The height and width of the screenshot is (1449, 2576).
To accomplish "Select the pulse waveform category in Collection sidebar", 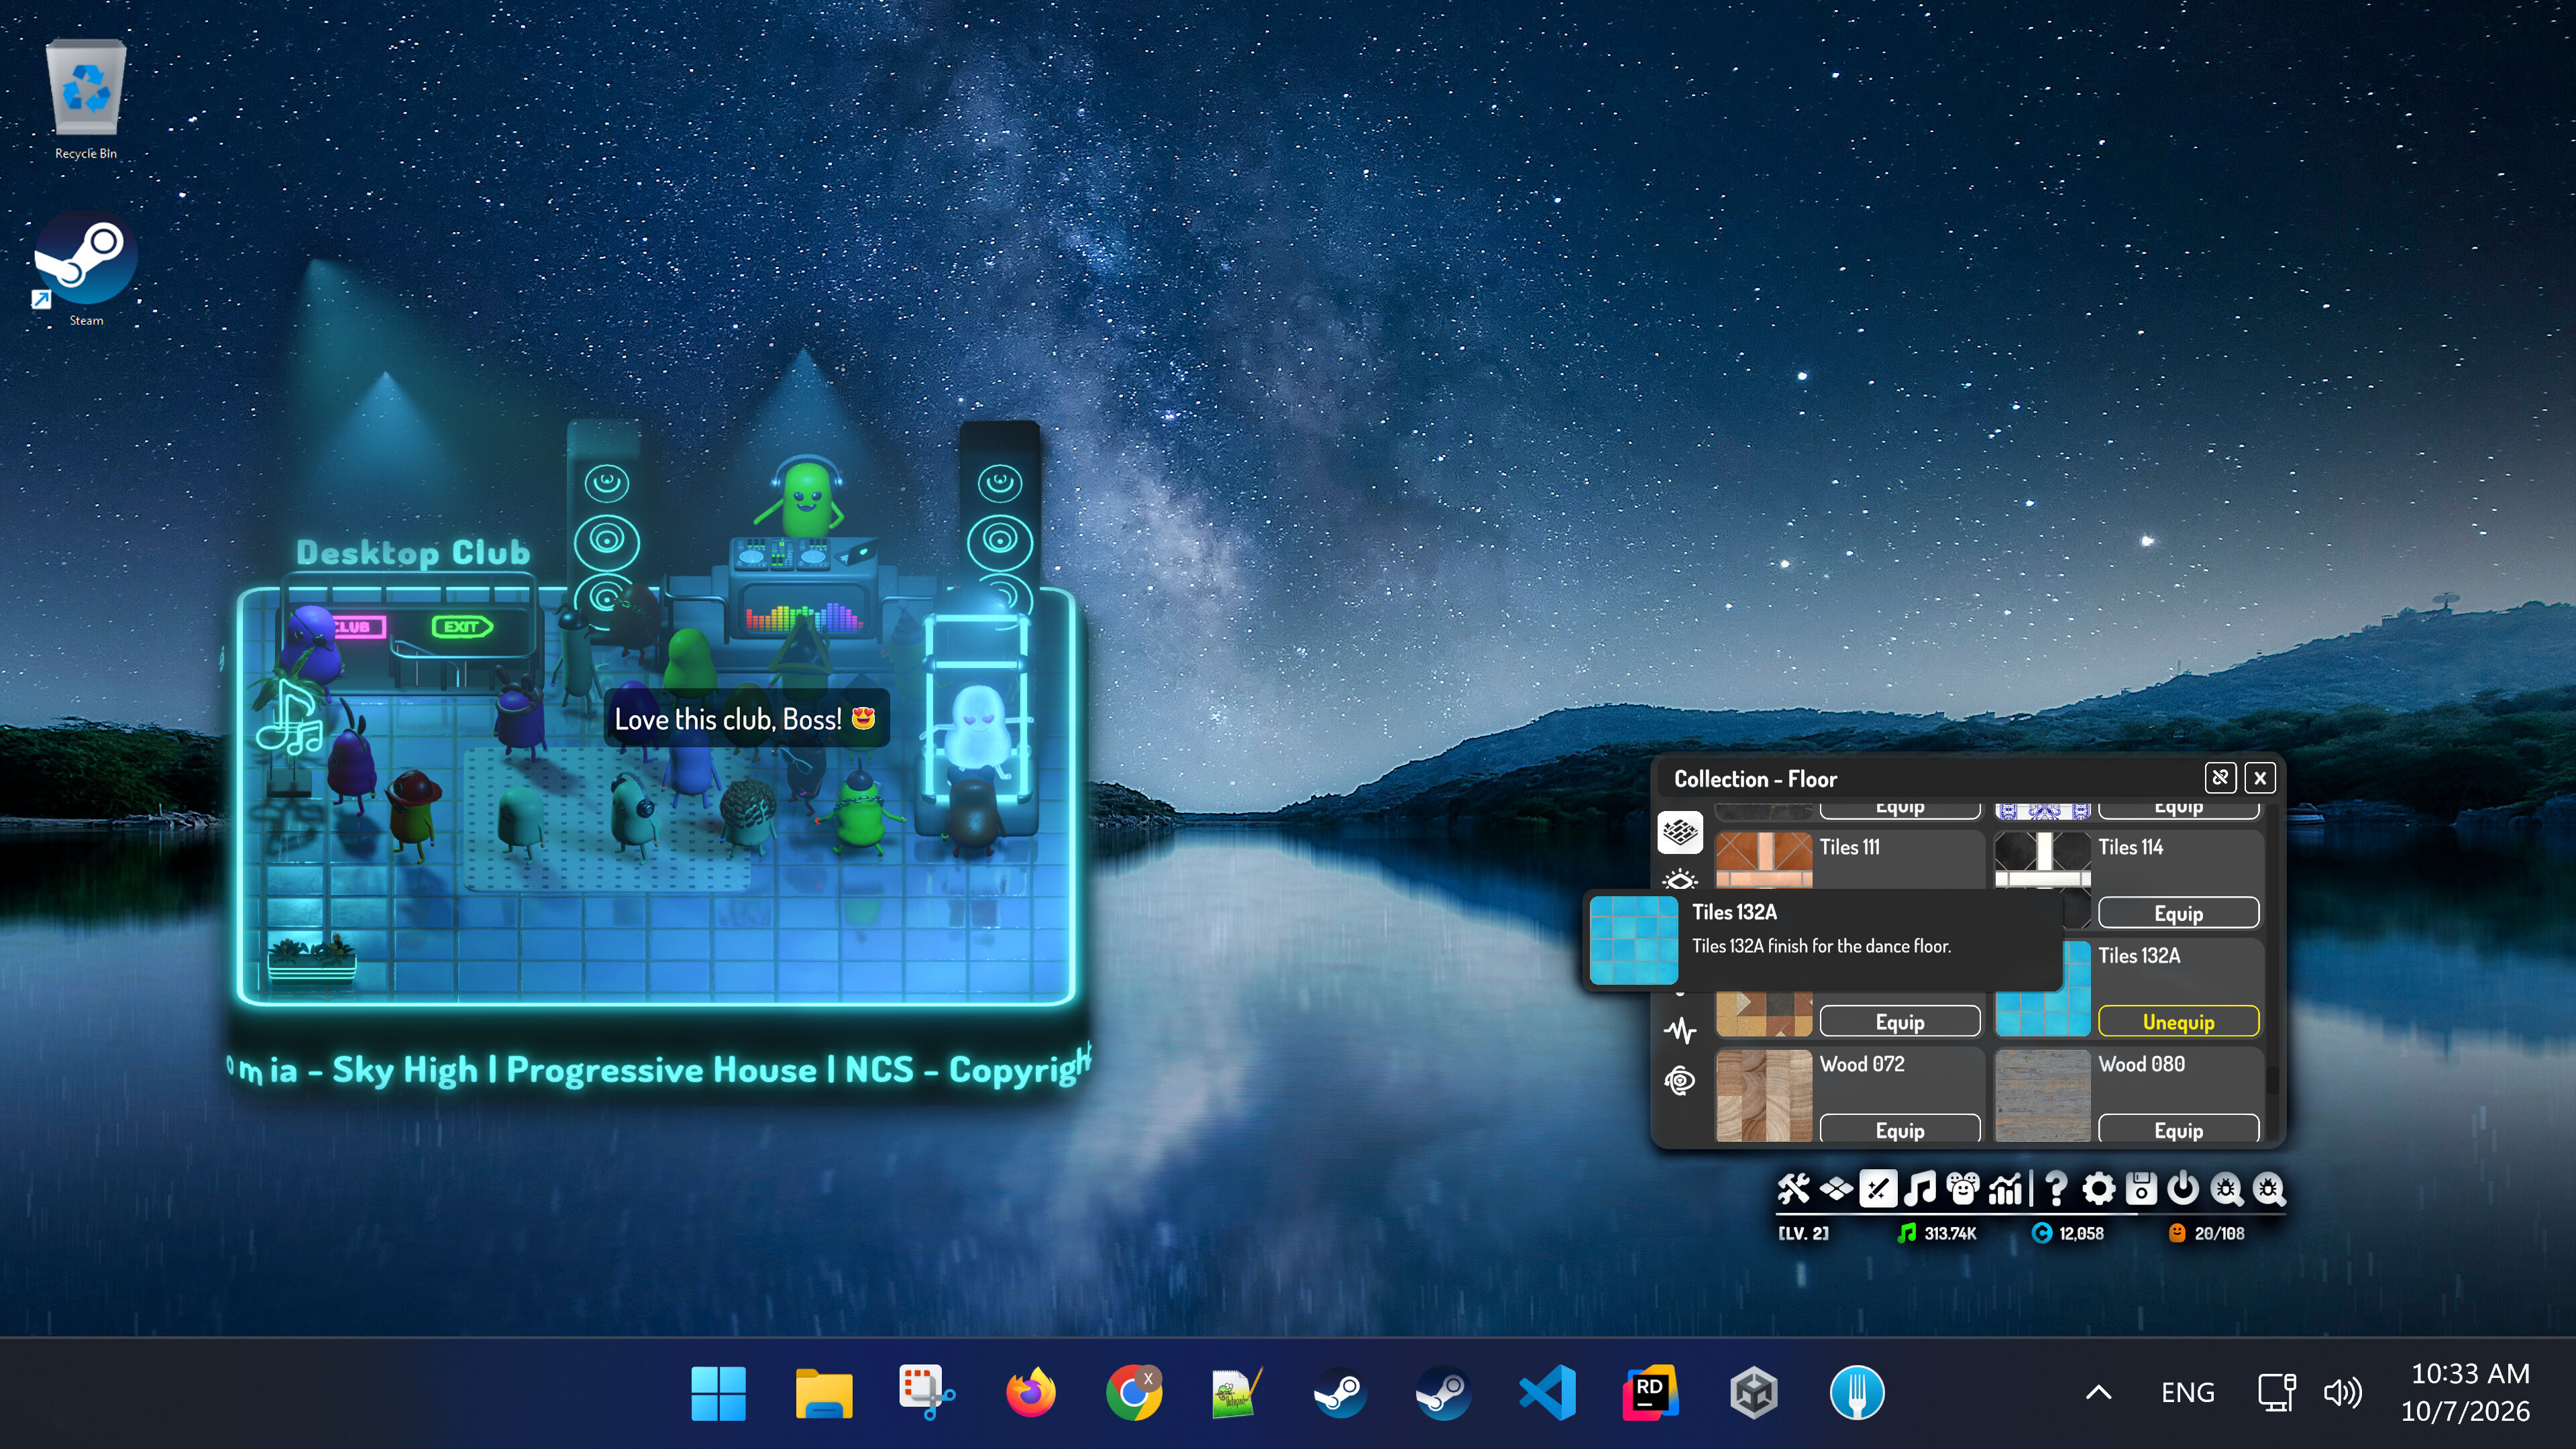I will [1680, 1030].
